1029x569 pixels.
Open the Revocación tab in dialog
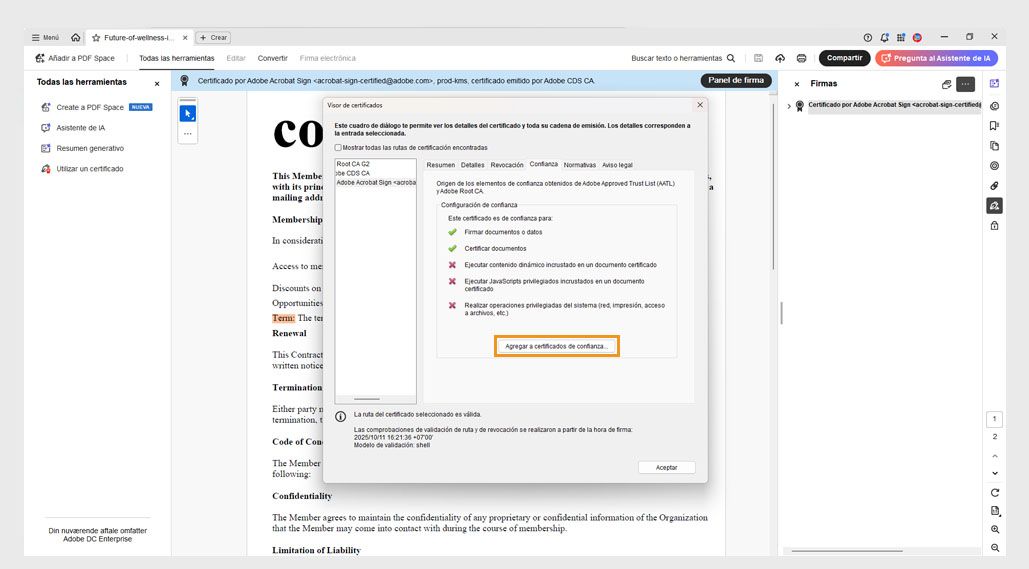tap(507, 165)
